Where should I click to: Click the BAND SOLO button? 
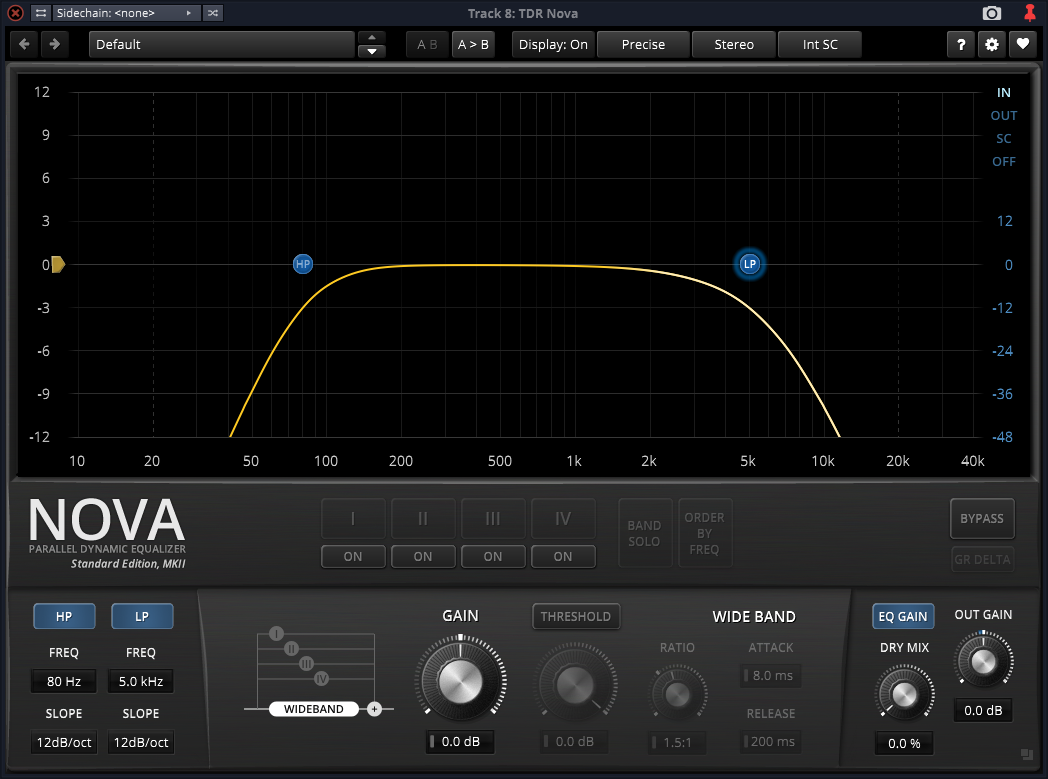pos(644,533)
